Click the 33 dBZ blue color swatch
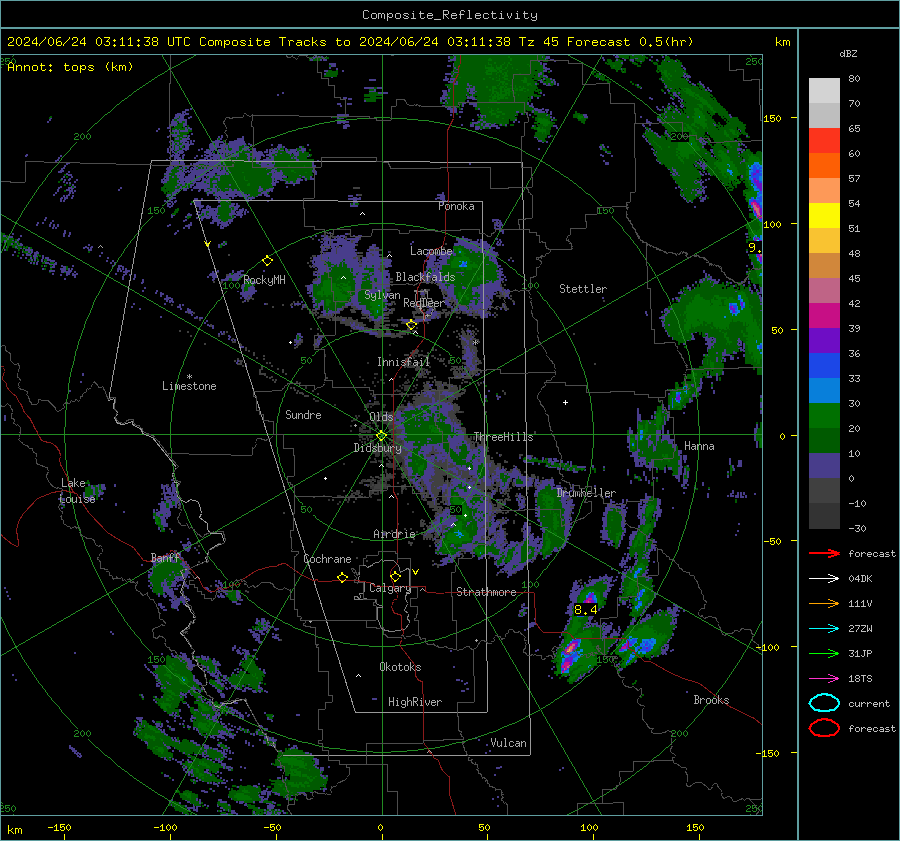Screen dimensions: 900x841 click(x=824, y=365)
